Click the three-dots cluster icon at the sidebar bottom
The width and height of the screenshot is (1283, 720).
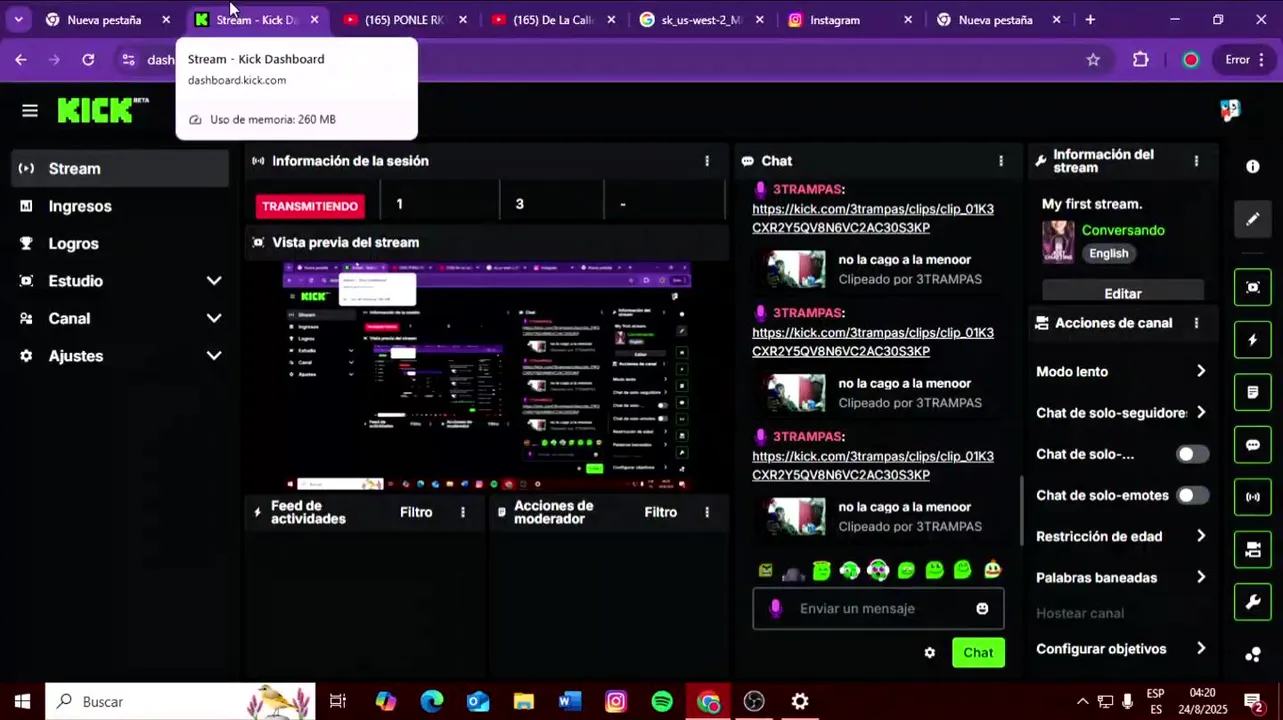(1253, 655)
